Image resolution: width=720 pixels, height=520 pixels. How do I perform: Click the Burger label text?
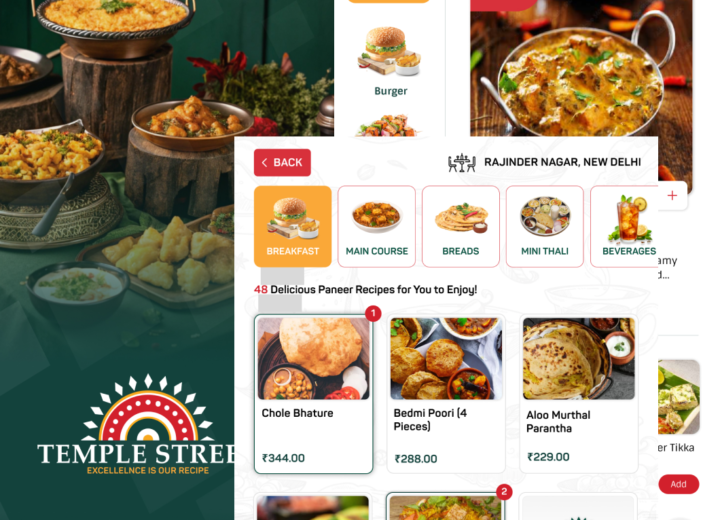click(x=391, y=91)
